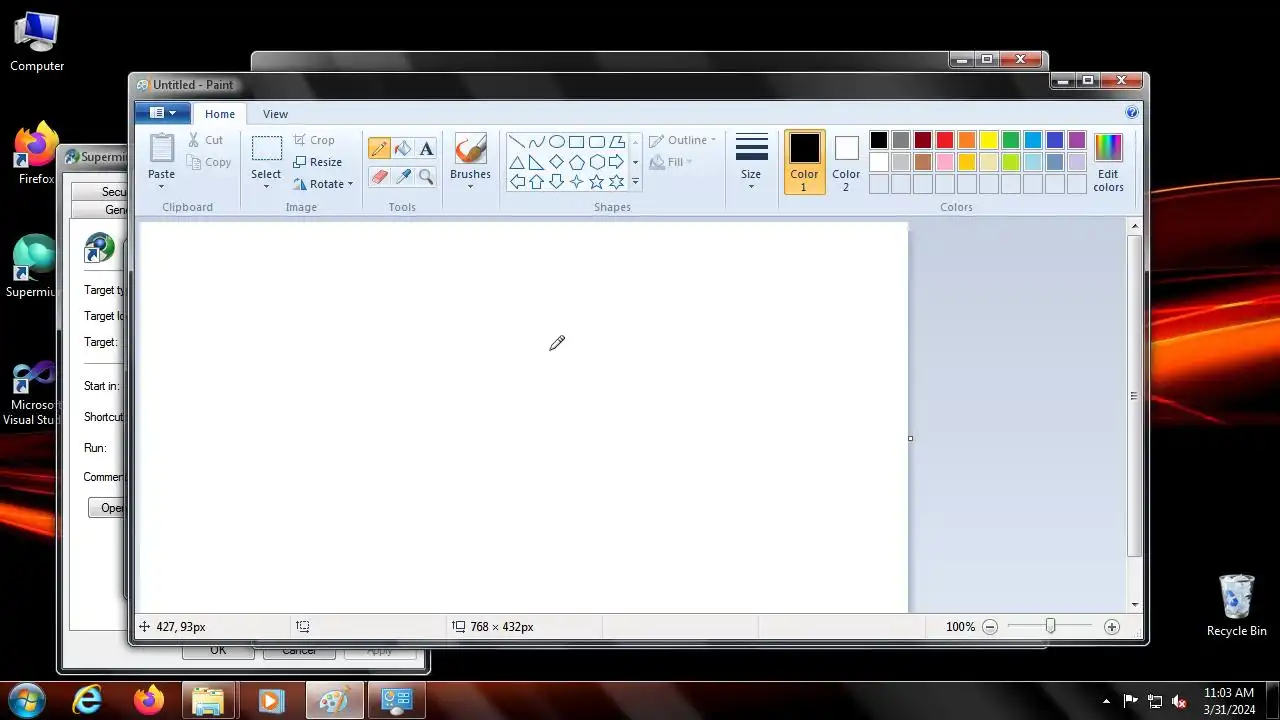Show next row of Shapes gallery
The image size is (1280, 720).
pyautogui.click(x=635, y=162)
